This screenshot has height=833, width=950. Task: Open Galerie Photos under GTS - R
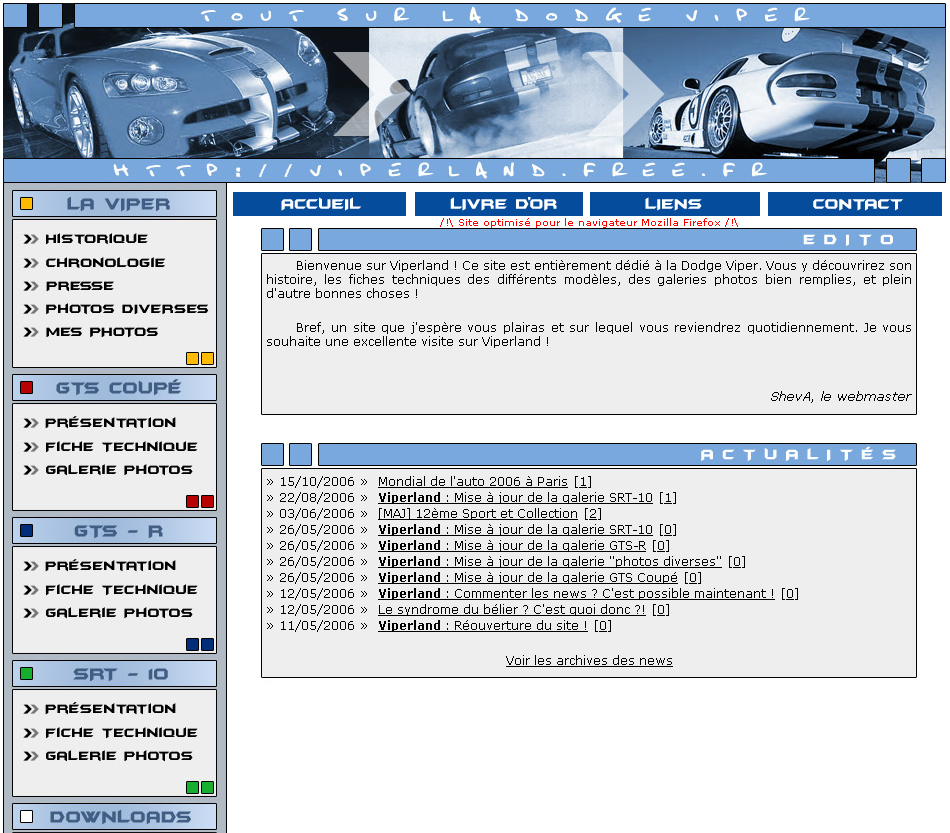point(119,612)
